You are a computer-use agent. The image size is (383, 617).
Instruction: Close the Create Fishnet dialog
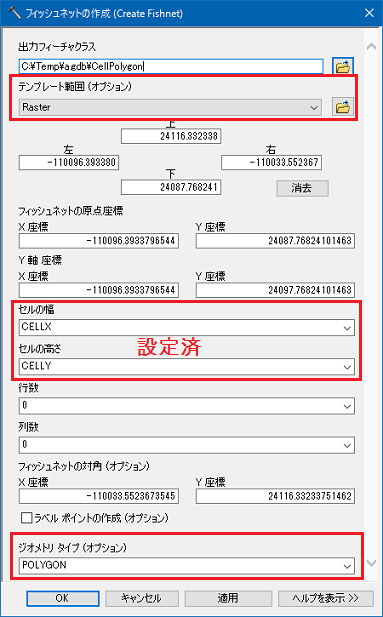(x=369, y=13)
